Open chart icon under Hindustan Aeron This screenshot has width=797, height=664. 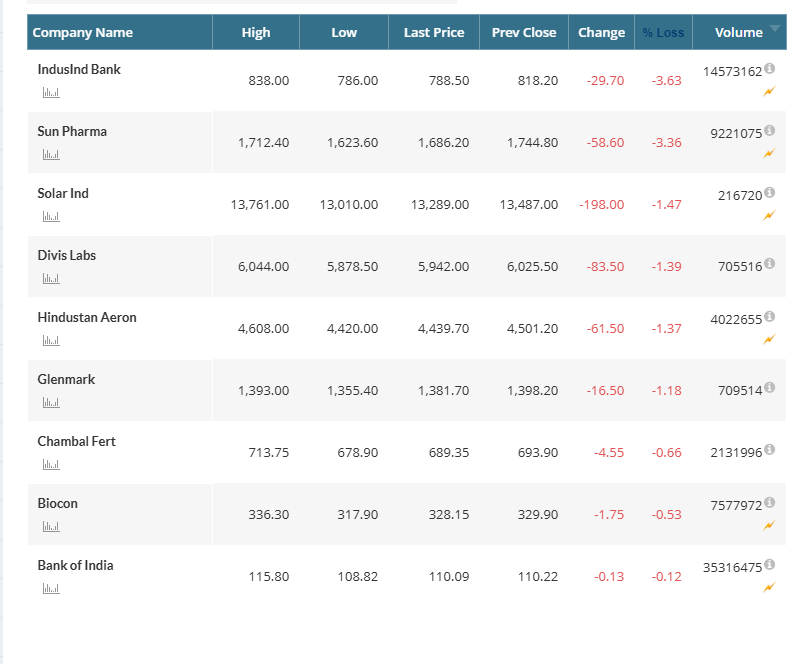(x=51, y=341)
